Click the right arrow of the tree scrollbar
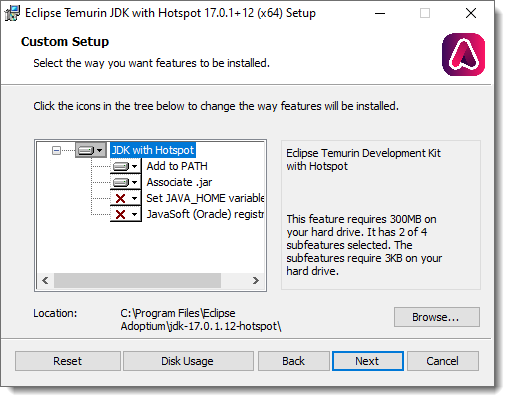 (x=256, y=280)
